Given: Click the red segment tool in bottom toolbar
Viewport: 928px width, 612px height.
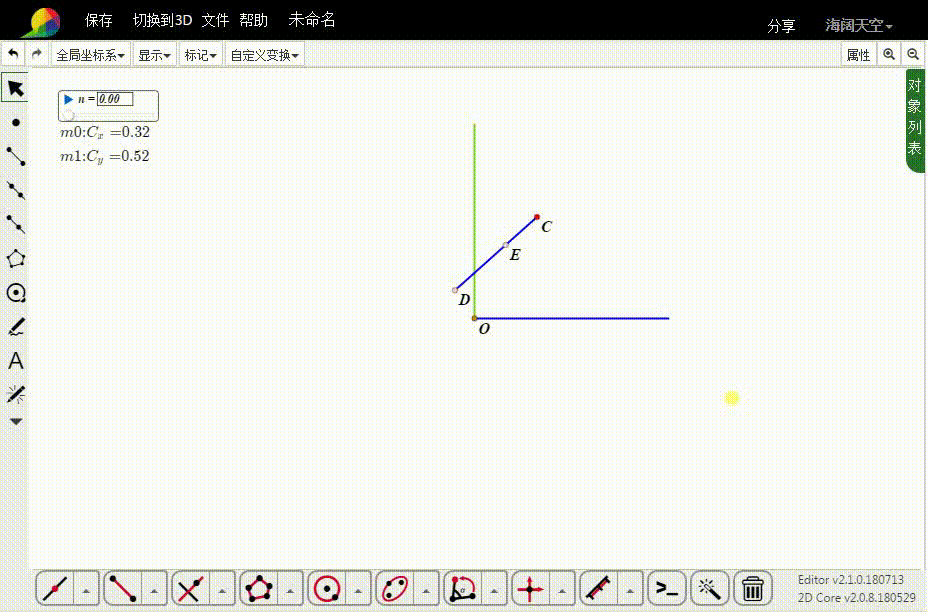Looking at the screenshot, I should point(123,588).
